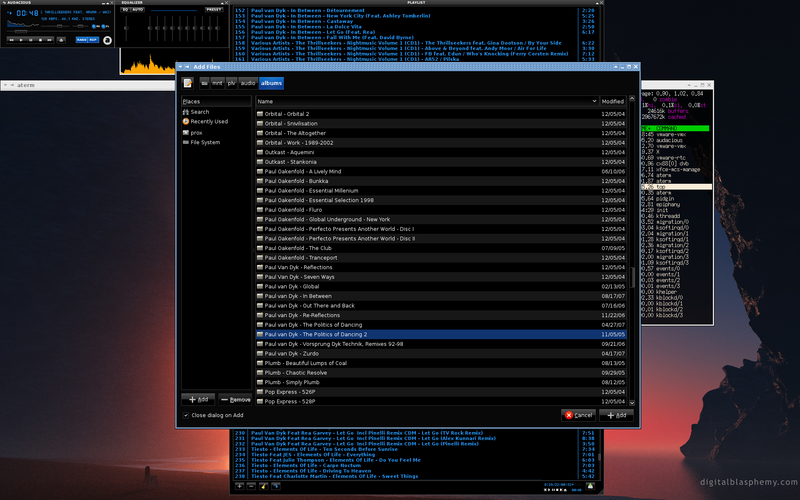
Task: Click Audacious next track button
Action: [49, 40]
